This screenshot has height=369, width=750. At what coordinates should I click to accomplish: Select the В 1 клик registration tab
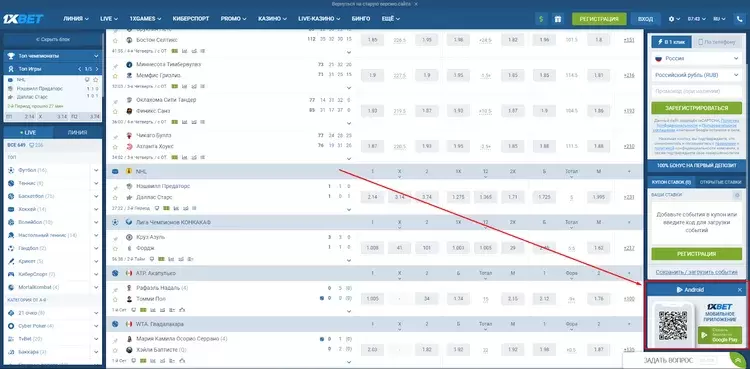pos(672,42)
